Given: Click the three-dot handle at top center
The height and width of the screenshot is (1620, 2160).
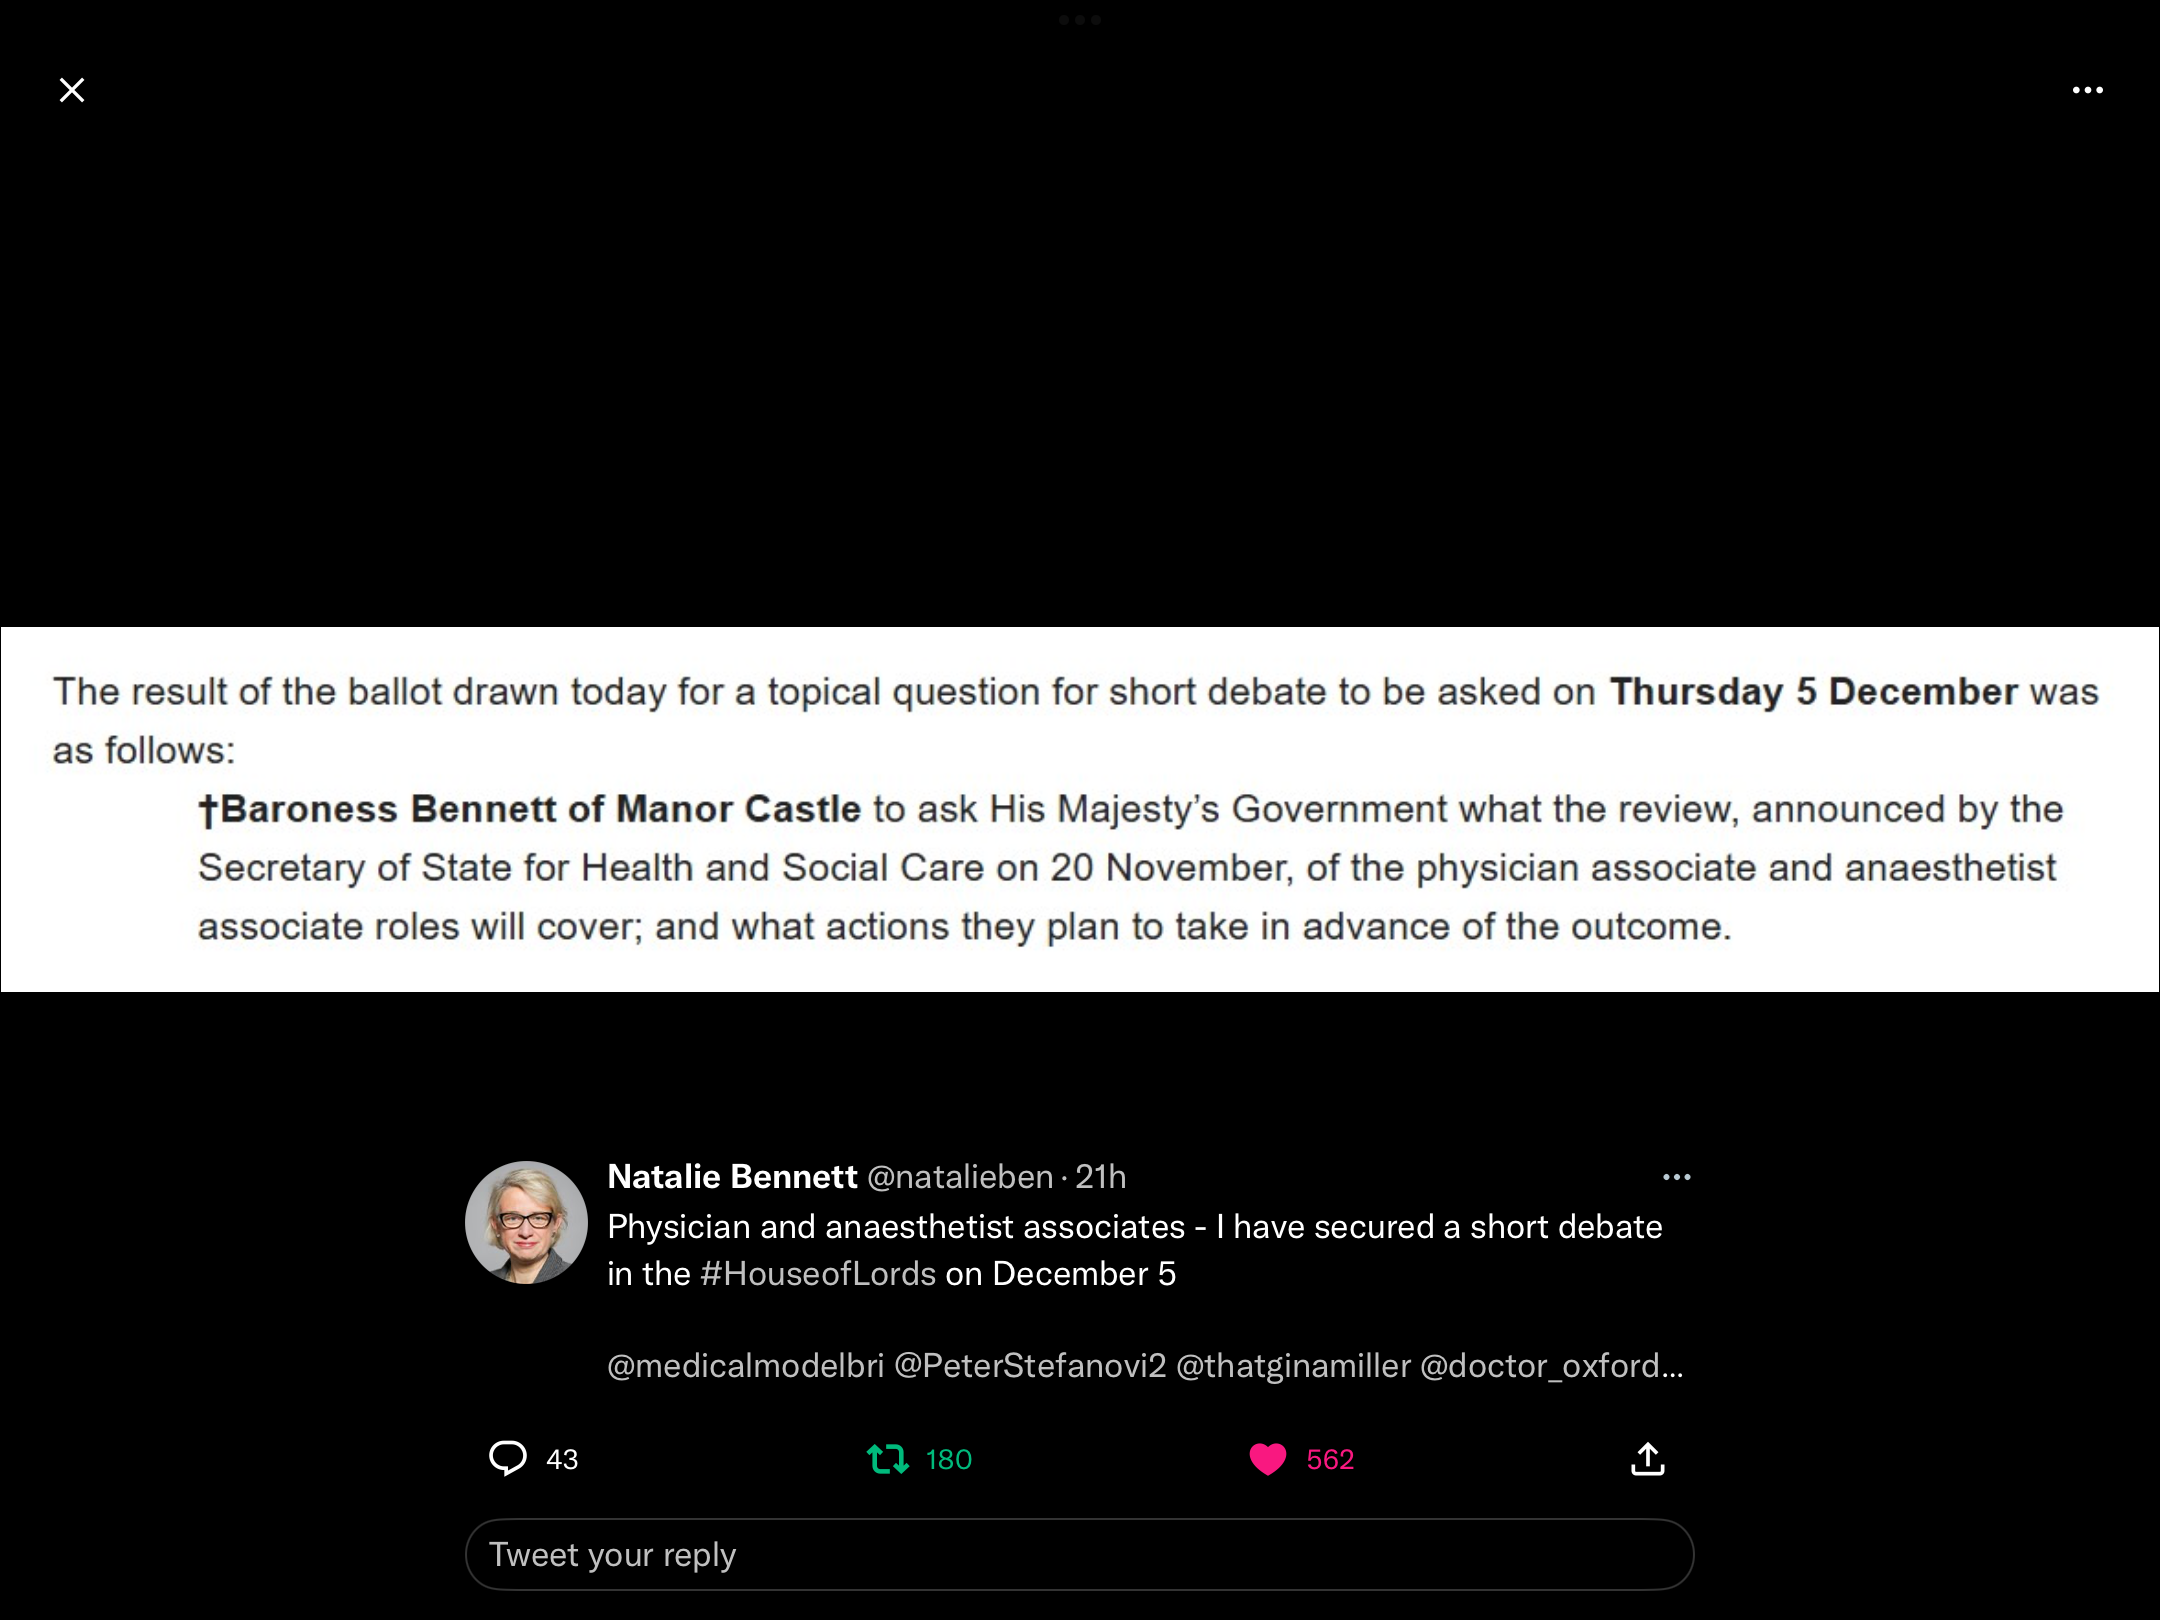Looking at the screenshot, I should click(1080, 20).
